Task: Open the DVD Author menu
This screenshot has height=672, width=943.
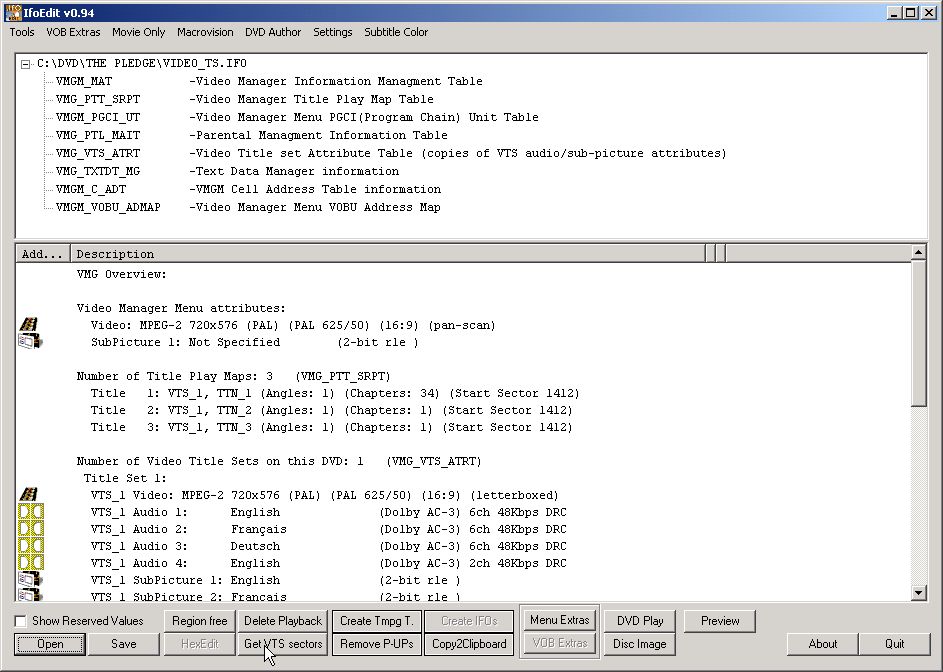Action: (273, 32)
